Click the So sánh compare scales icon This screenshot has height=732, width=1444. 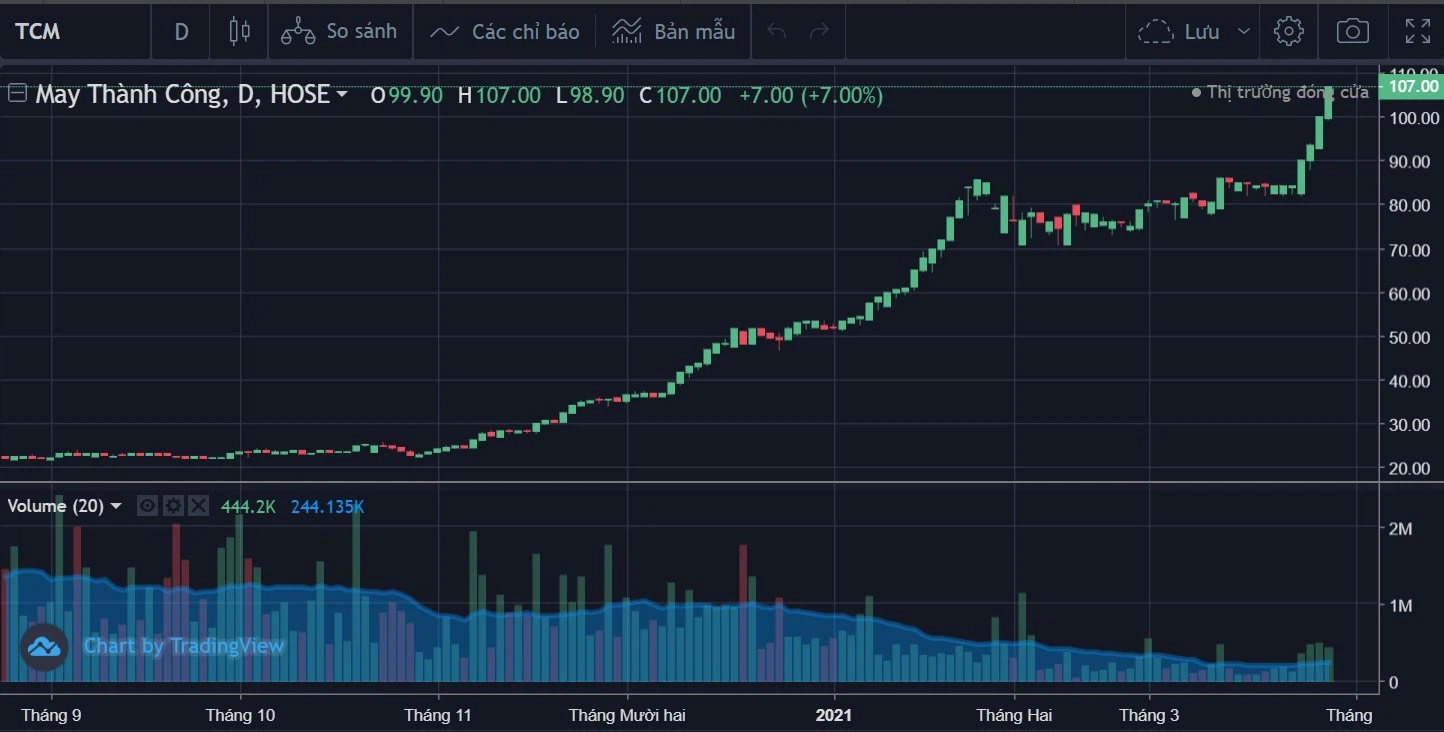(x=298, y=31)
